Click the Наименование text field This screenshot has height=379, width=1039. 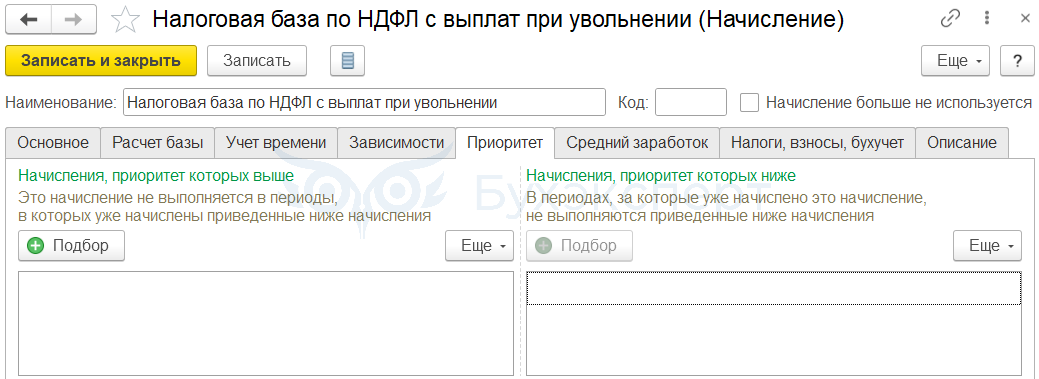[364, 103]
